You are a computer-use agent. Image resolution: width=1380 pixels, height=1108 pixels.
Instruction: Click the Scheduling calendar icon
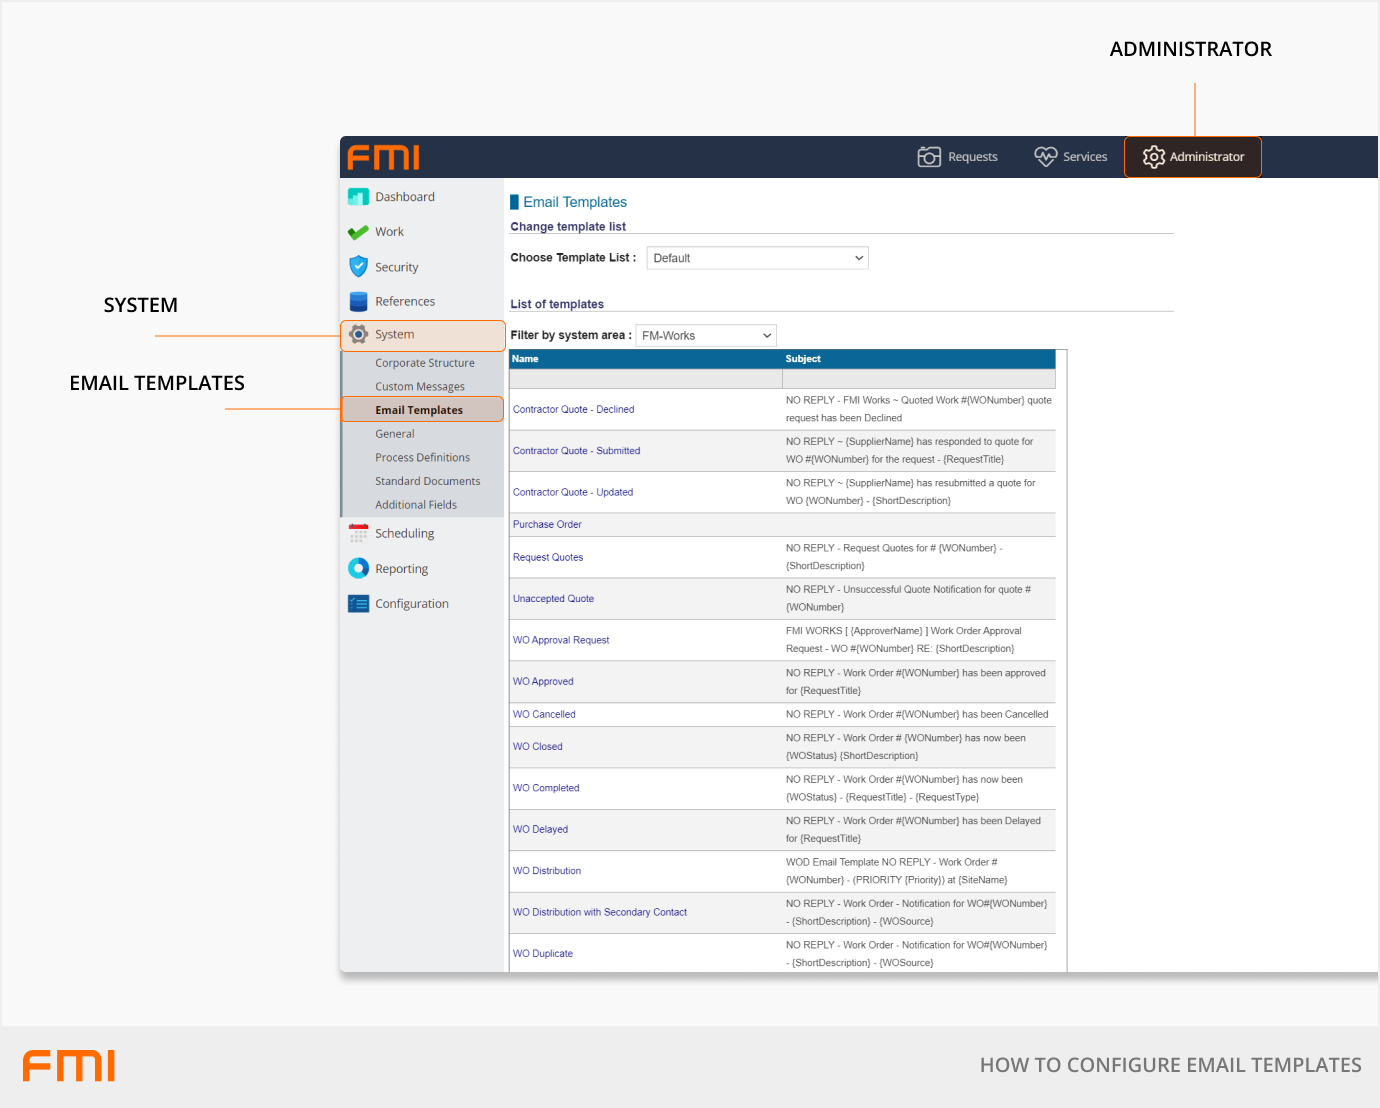coord(358,533)
